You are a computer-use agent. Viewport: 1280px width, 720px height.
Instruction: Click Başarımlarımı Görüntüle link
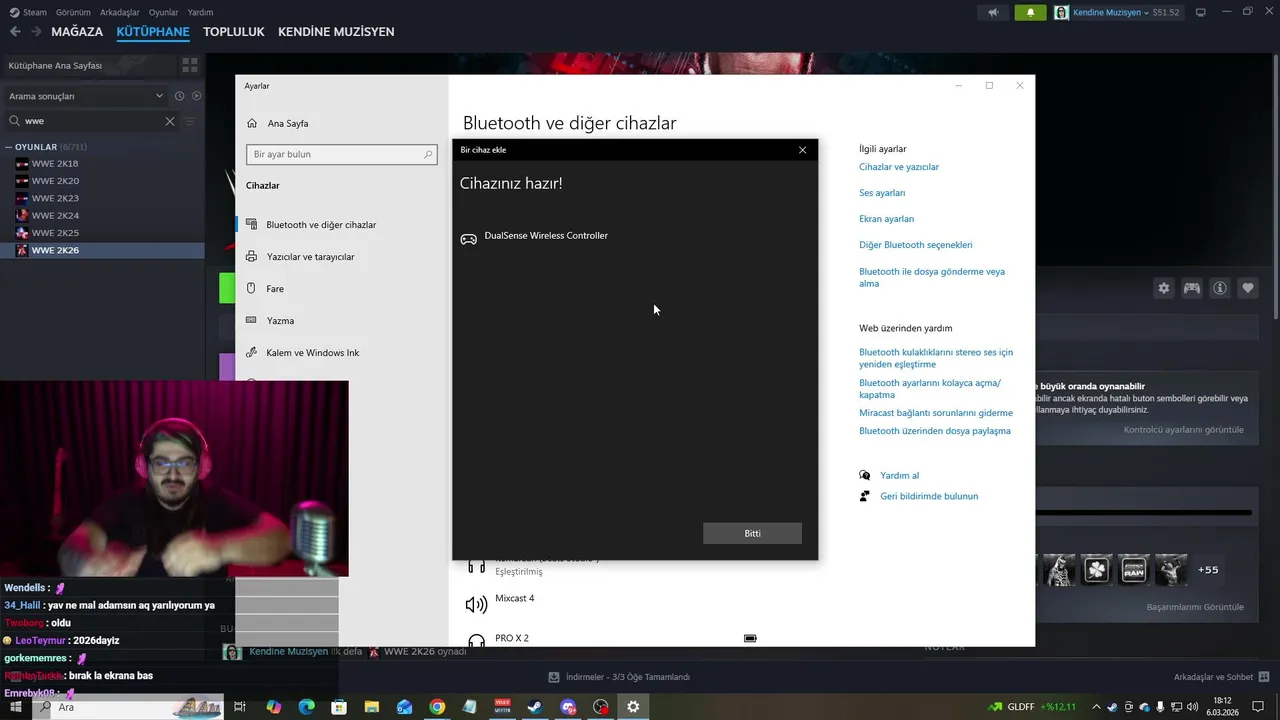(x=1195, y=607)
